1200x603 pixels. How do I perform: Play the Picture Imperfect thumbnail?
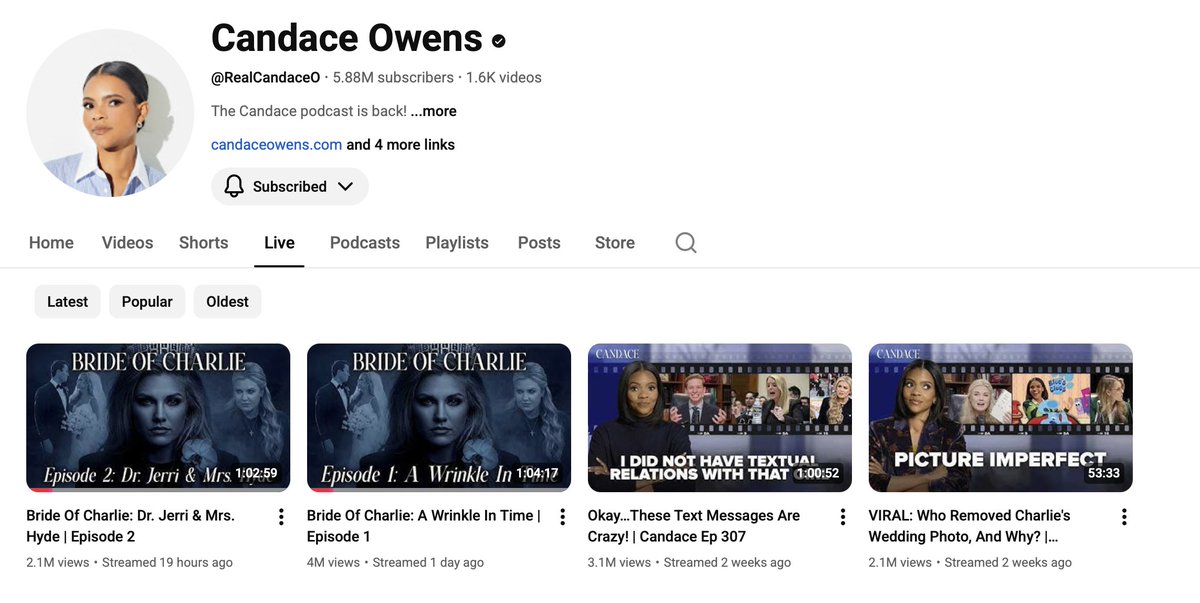[1001, 418]
